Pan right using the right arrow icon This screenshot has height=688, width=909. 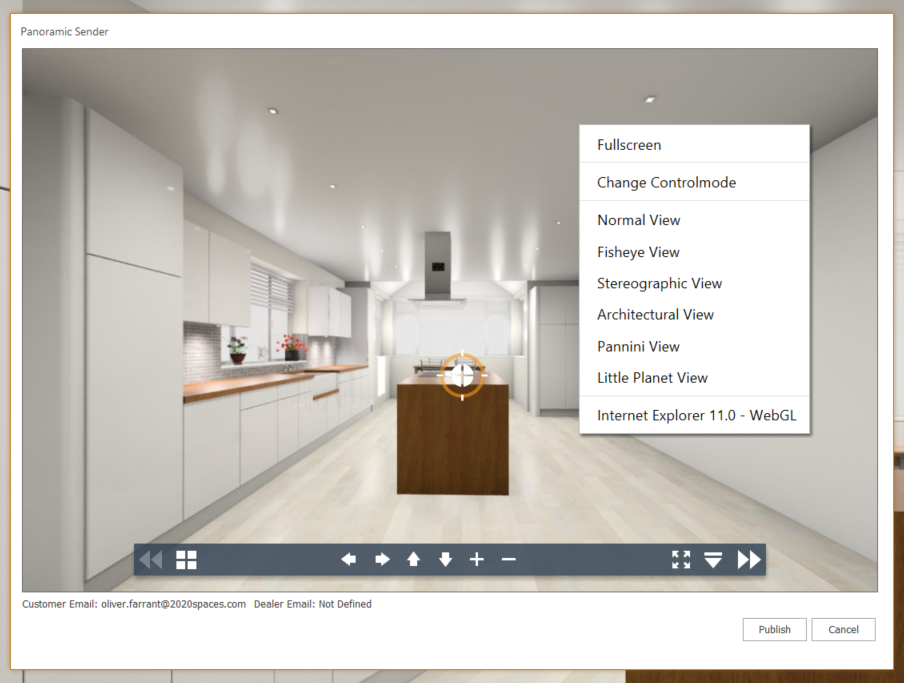point(381,560)
